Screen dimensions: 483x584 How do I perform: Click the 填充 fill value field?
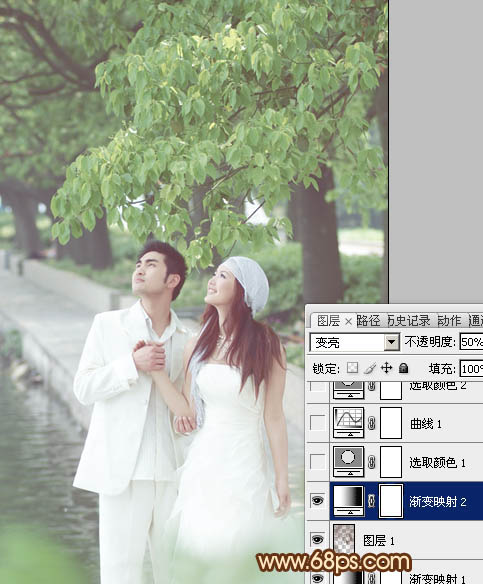[471, 368]
